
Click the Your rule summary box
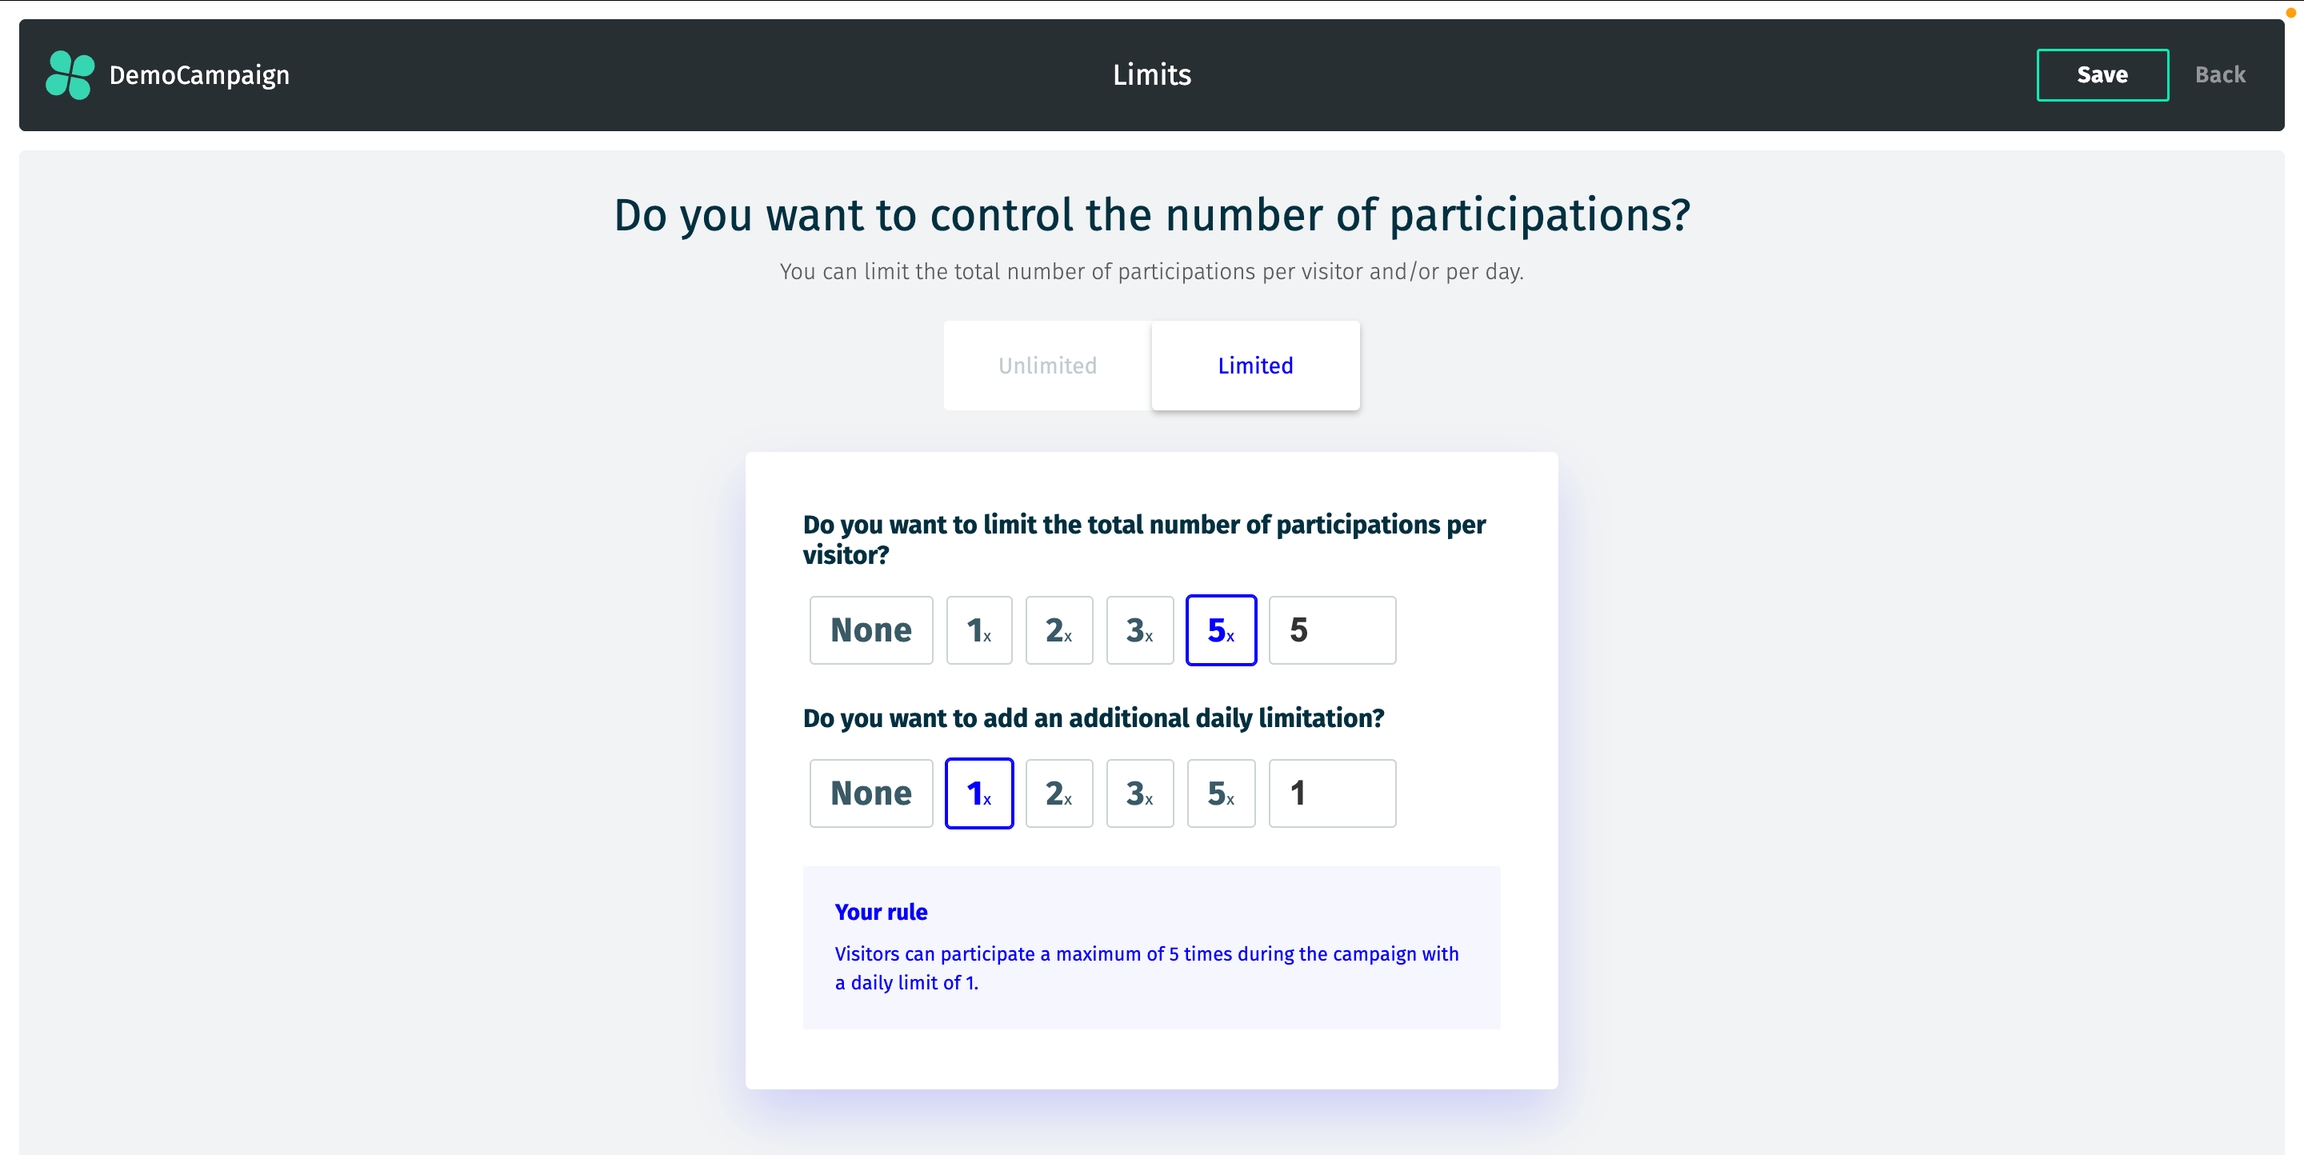pyautogui.click(x=1151, y=947)
